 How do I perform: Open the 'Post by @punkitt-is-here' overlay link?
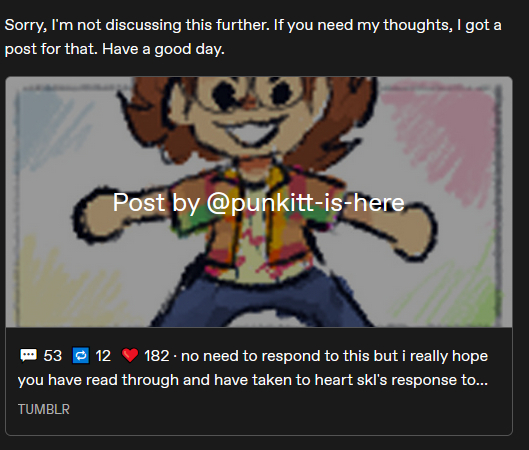(258, 203)
